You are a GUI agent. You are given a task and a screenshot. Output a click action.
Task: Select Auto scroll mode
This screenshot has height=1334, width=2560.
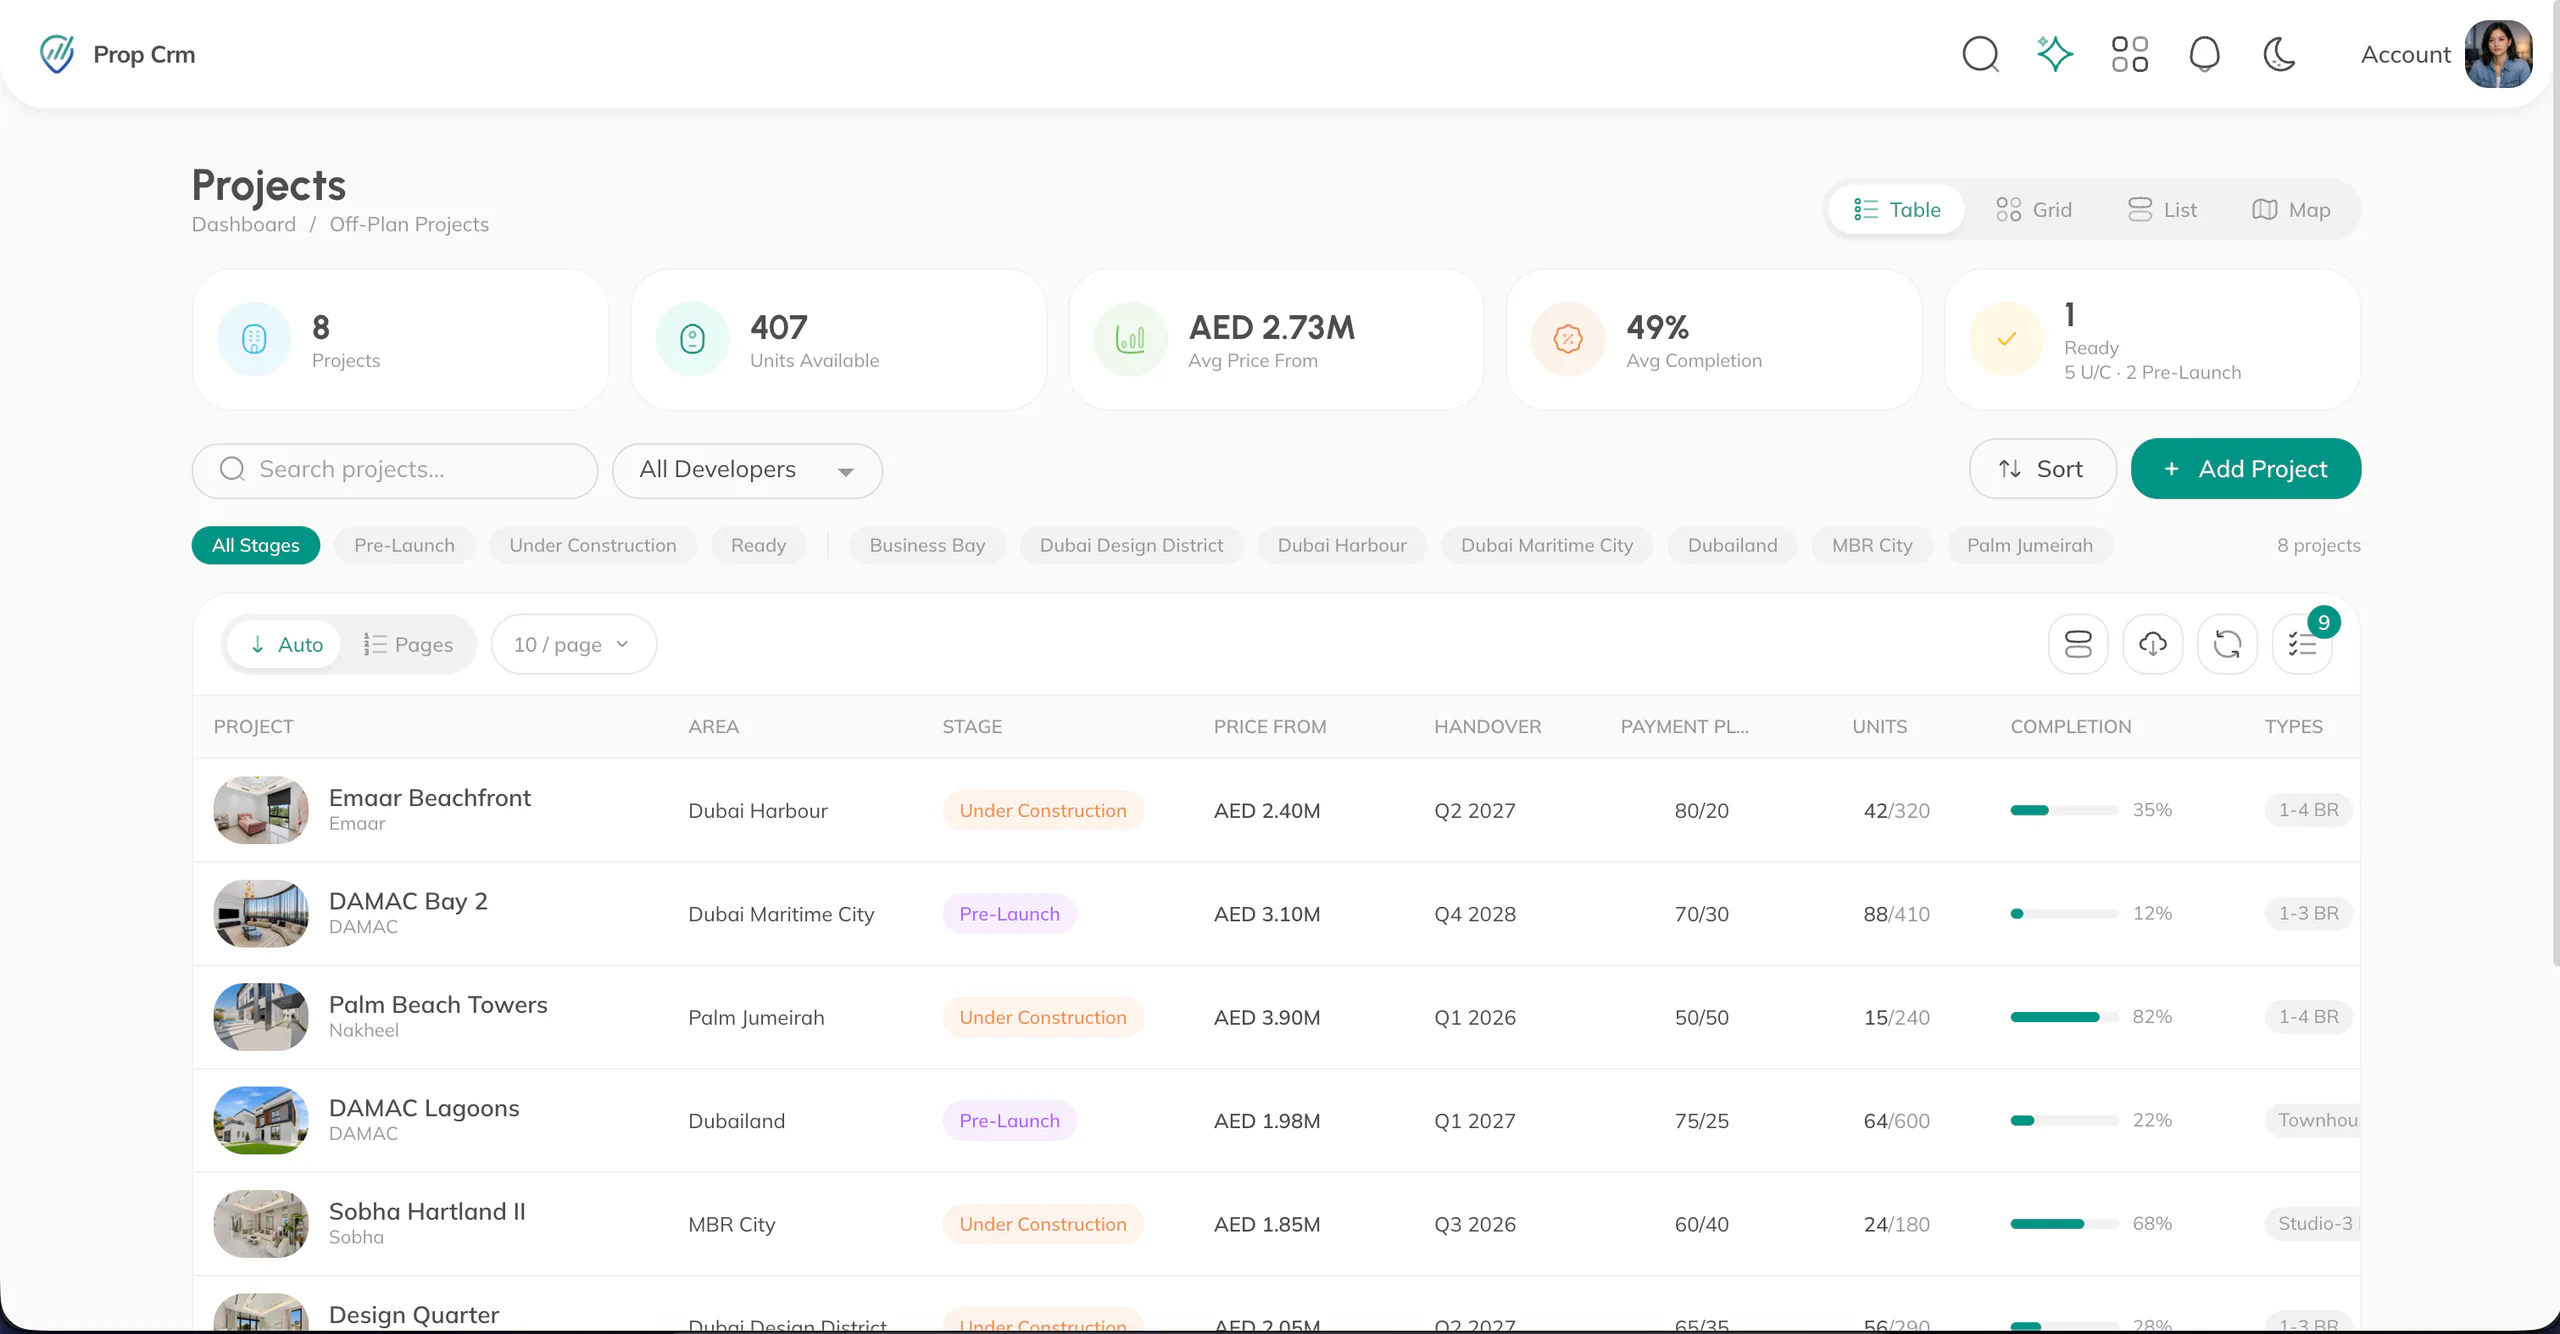coord(285,645)
